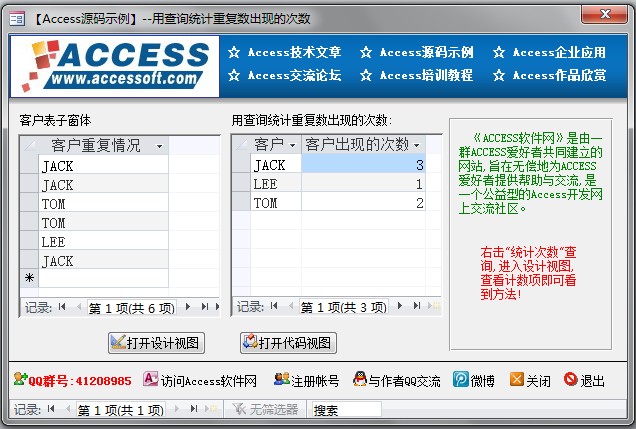This screenshot has height=429, width=636.
Task: Click the TOM cell in 客户 column
Action: coord(276,202)
